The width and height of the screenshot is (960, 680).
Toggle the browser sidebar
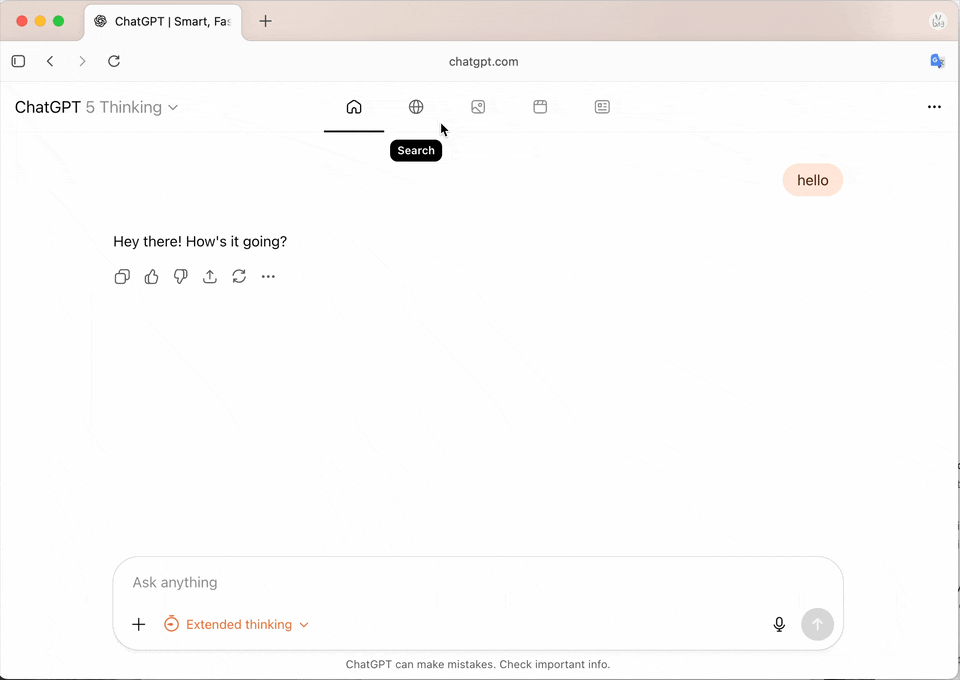coord(18,61)
